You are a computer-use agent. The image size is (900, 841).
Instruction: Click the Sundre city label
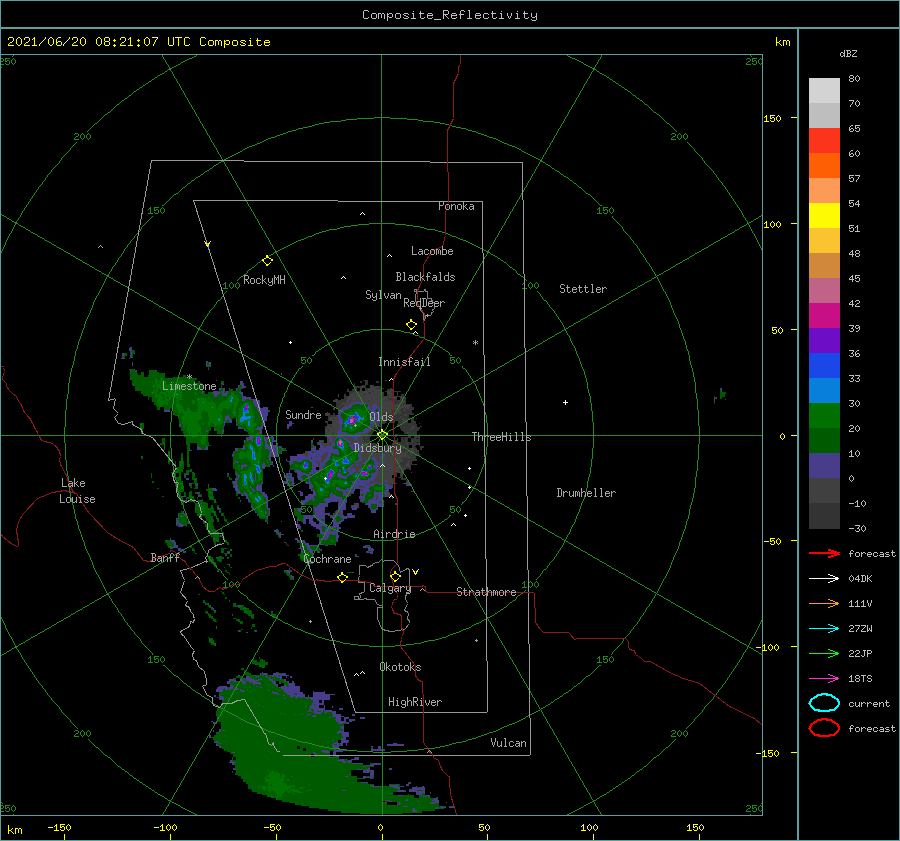[303, 414]
